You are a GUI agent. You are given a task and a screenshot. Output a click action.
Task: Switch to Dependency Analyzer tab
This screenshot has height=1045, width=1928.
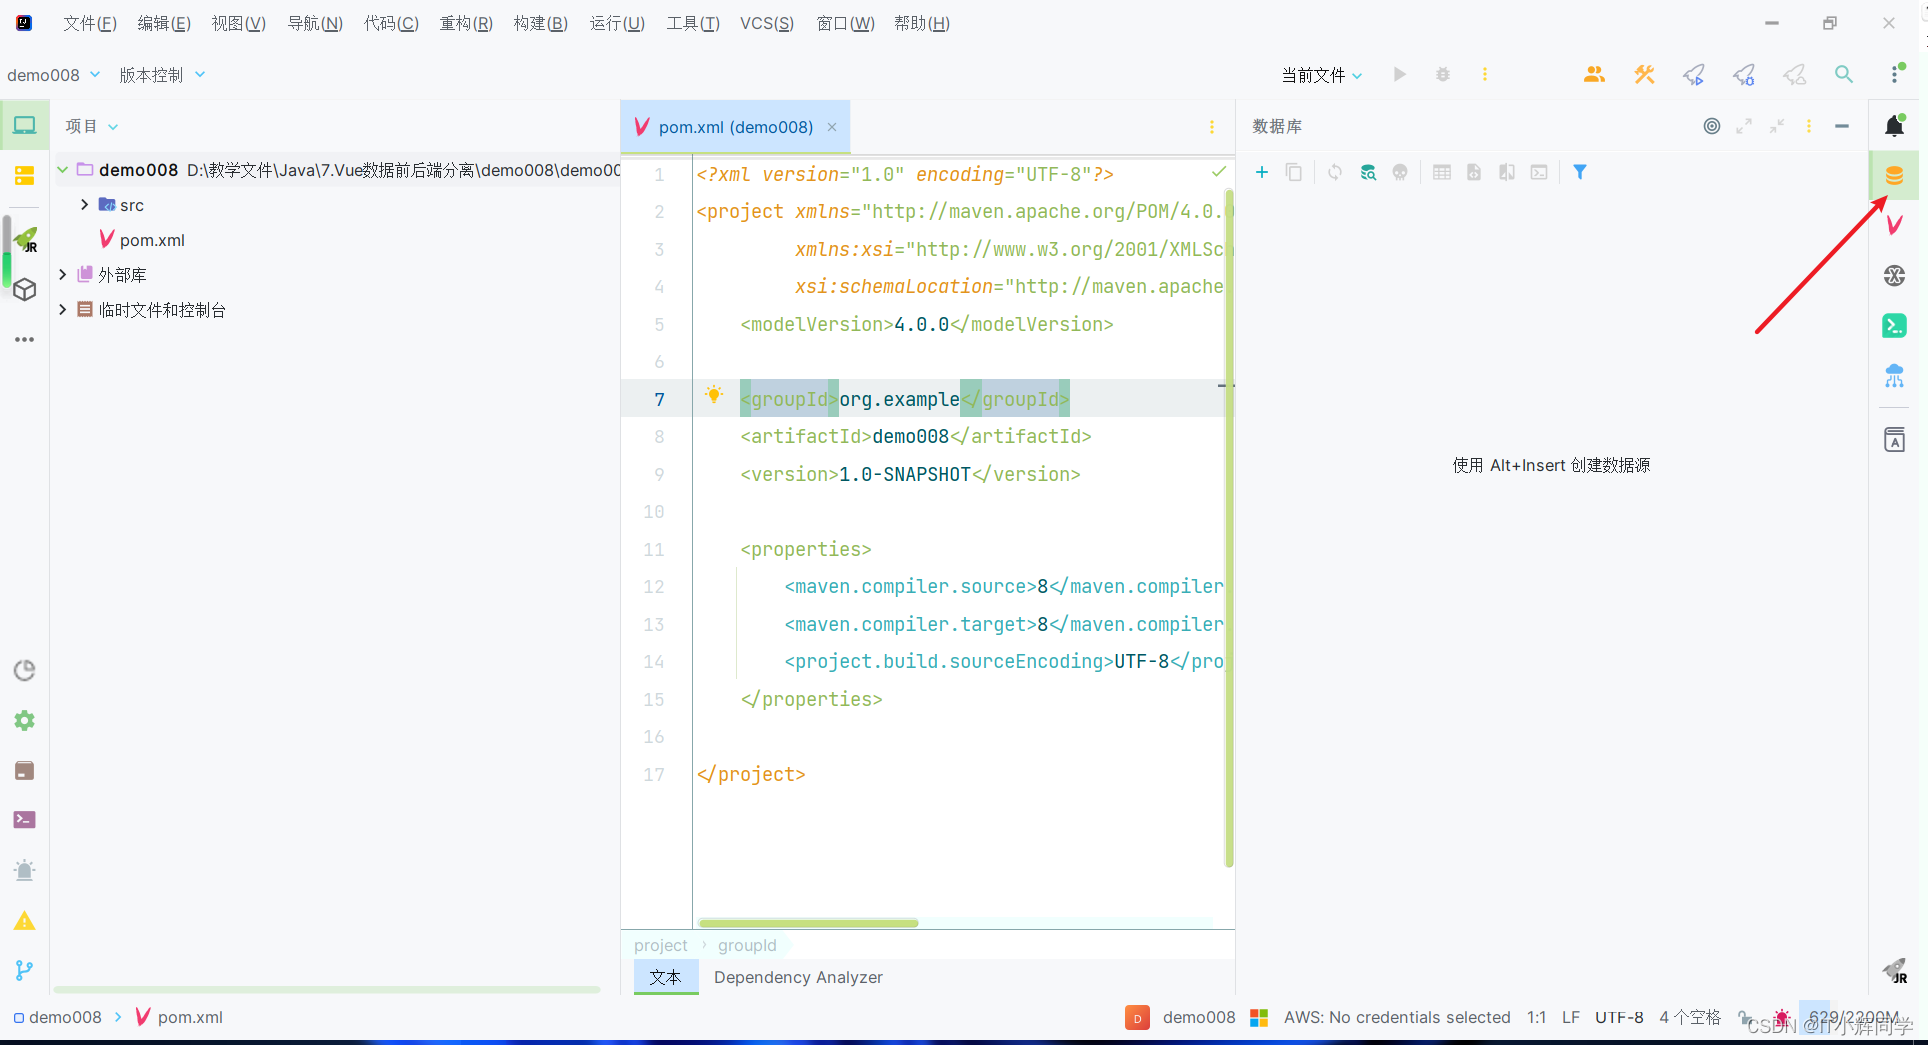coord(798,977)
